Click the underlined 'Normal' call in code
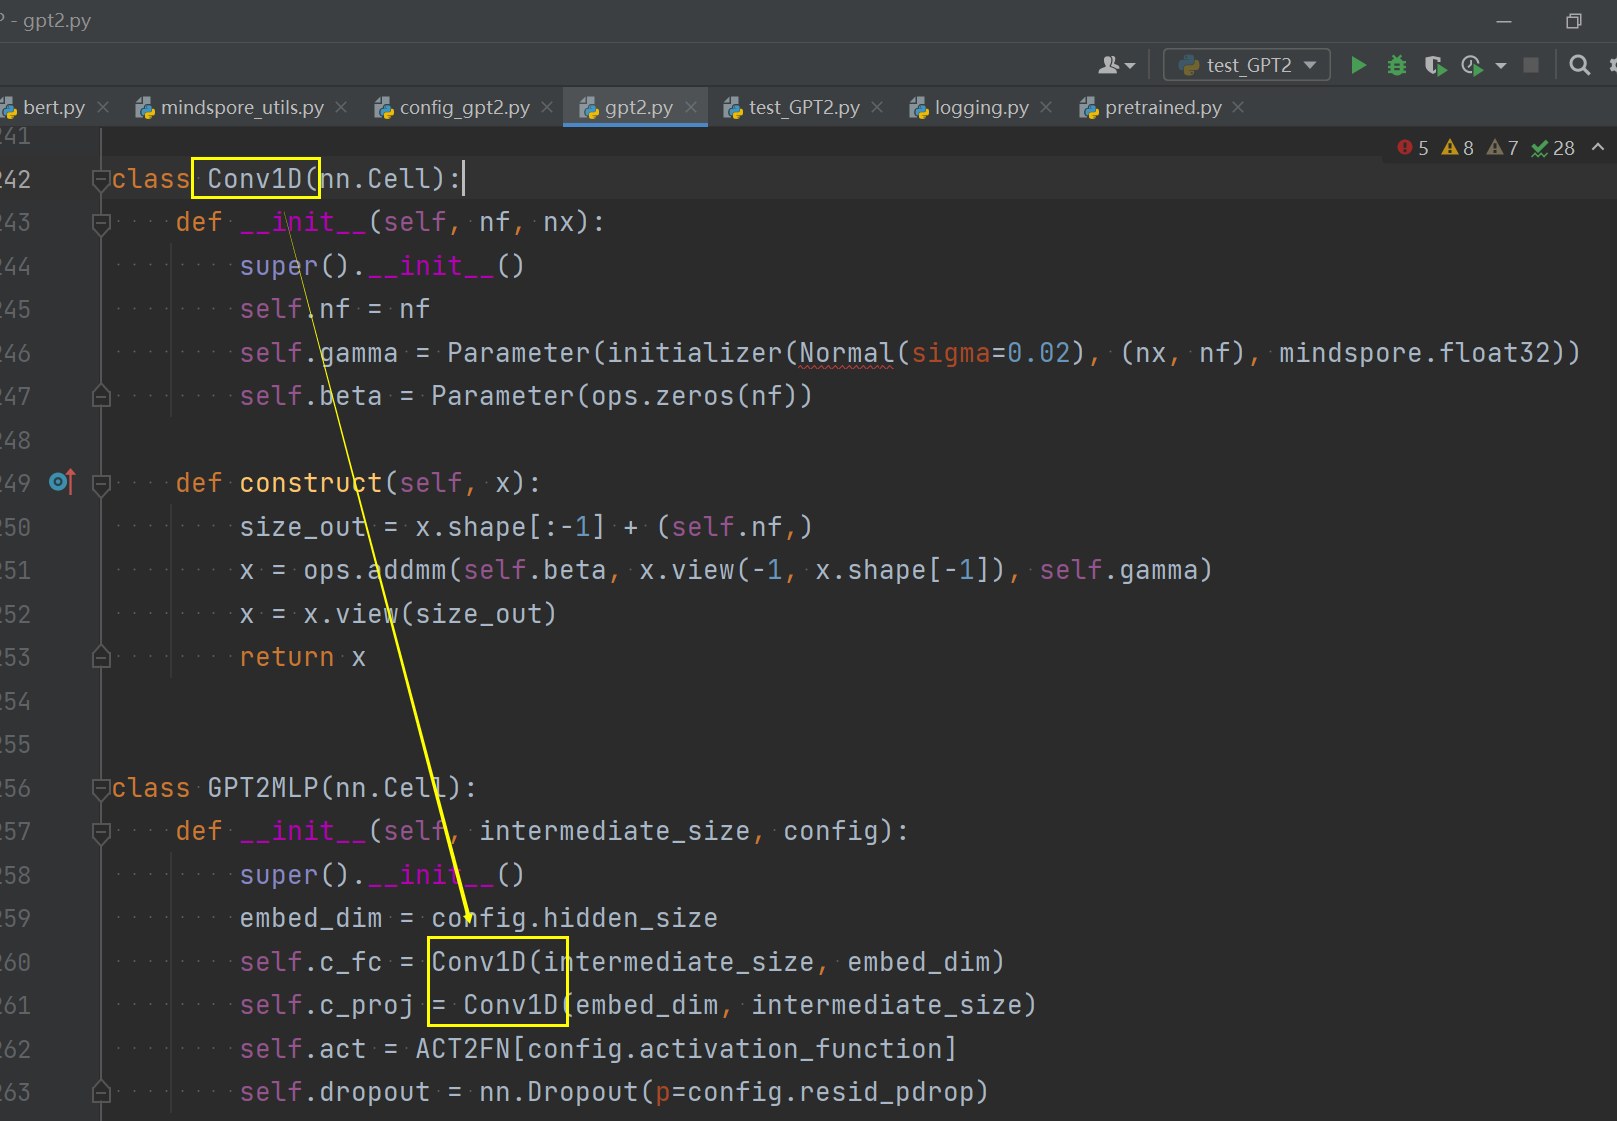Screen dimensions: 1617x1121 click(847, 353)
